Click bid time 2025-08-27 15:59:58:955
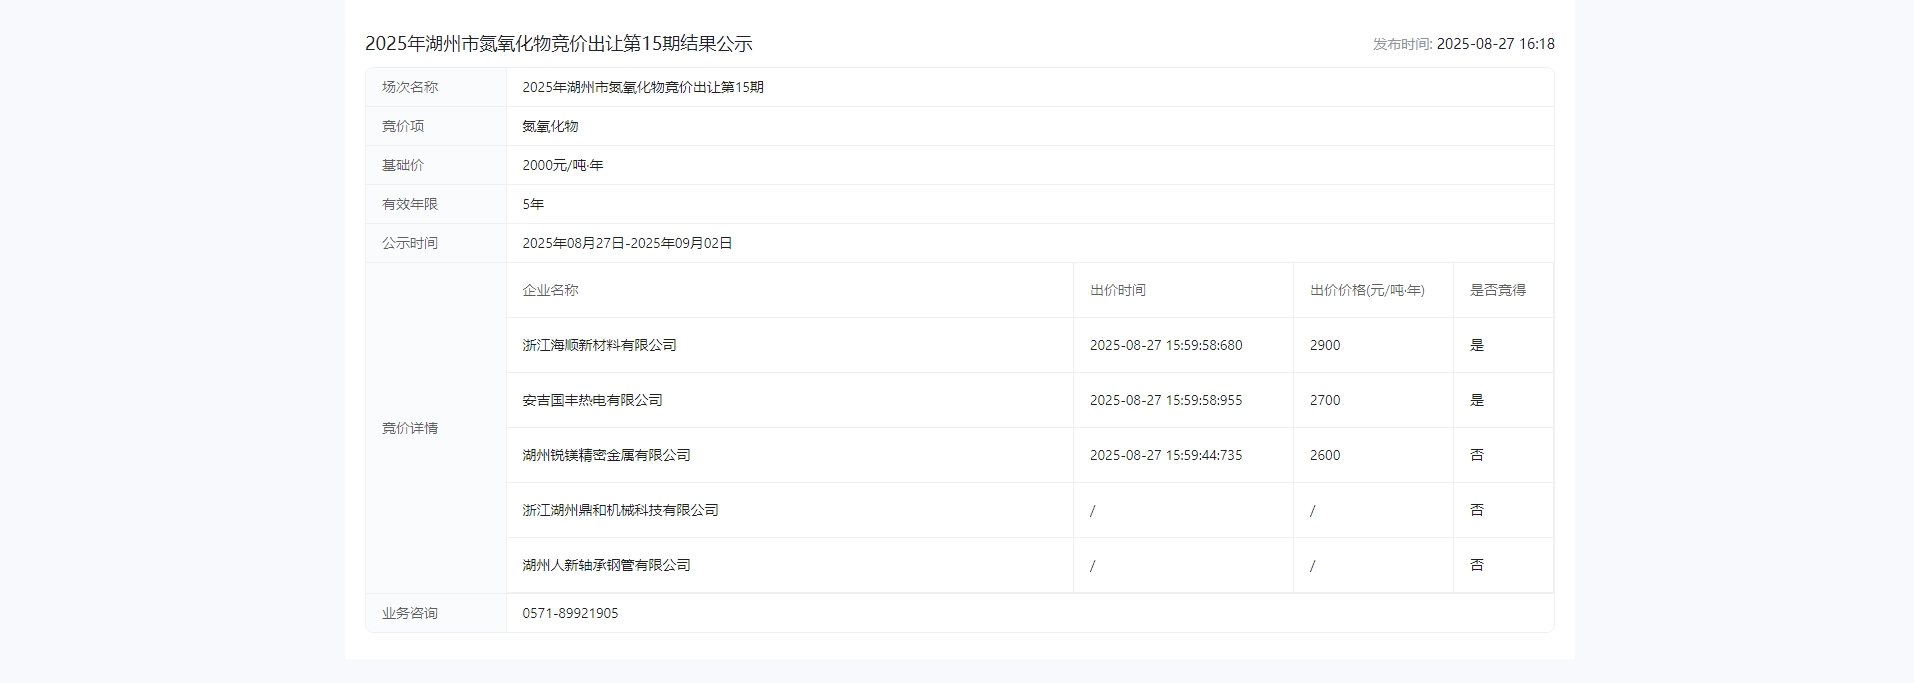1914x683 pixels. 1165,400
